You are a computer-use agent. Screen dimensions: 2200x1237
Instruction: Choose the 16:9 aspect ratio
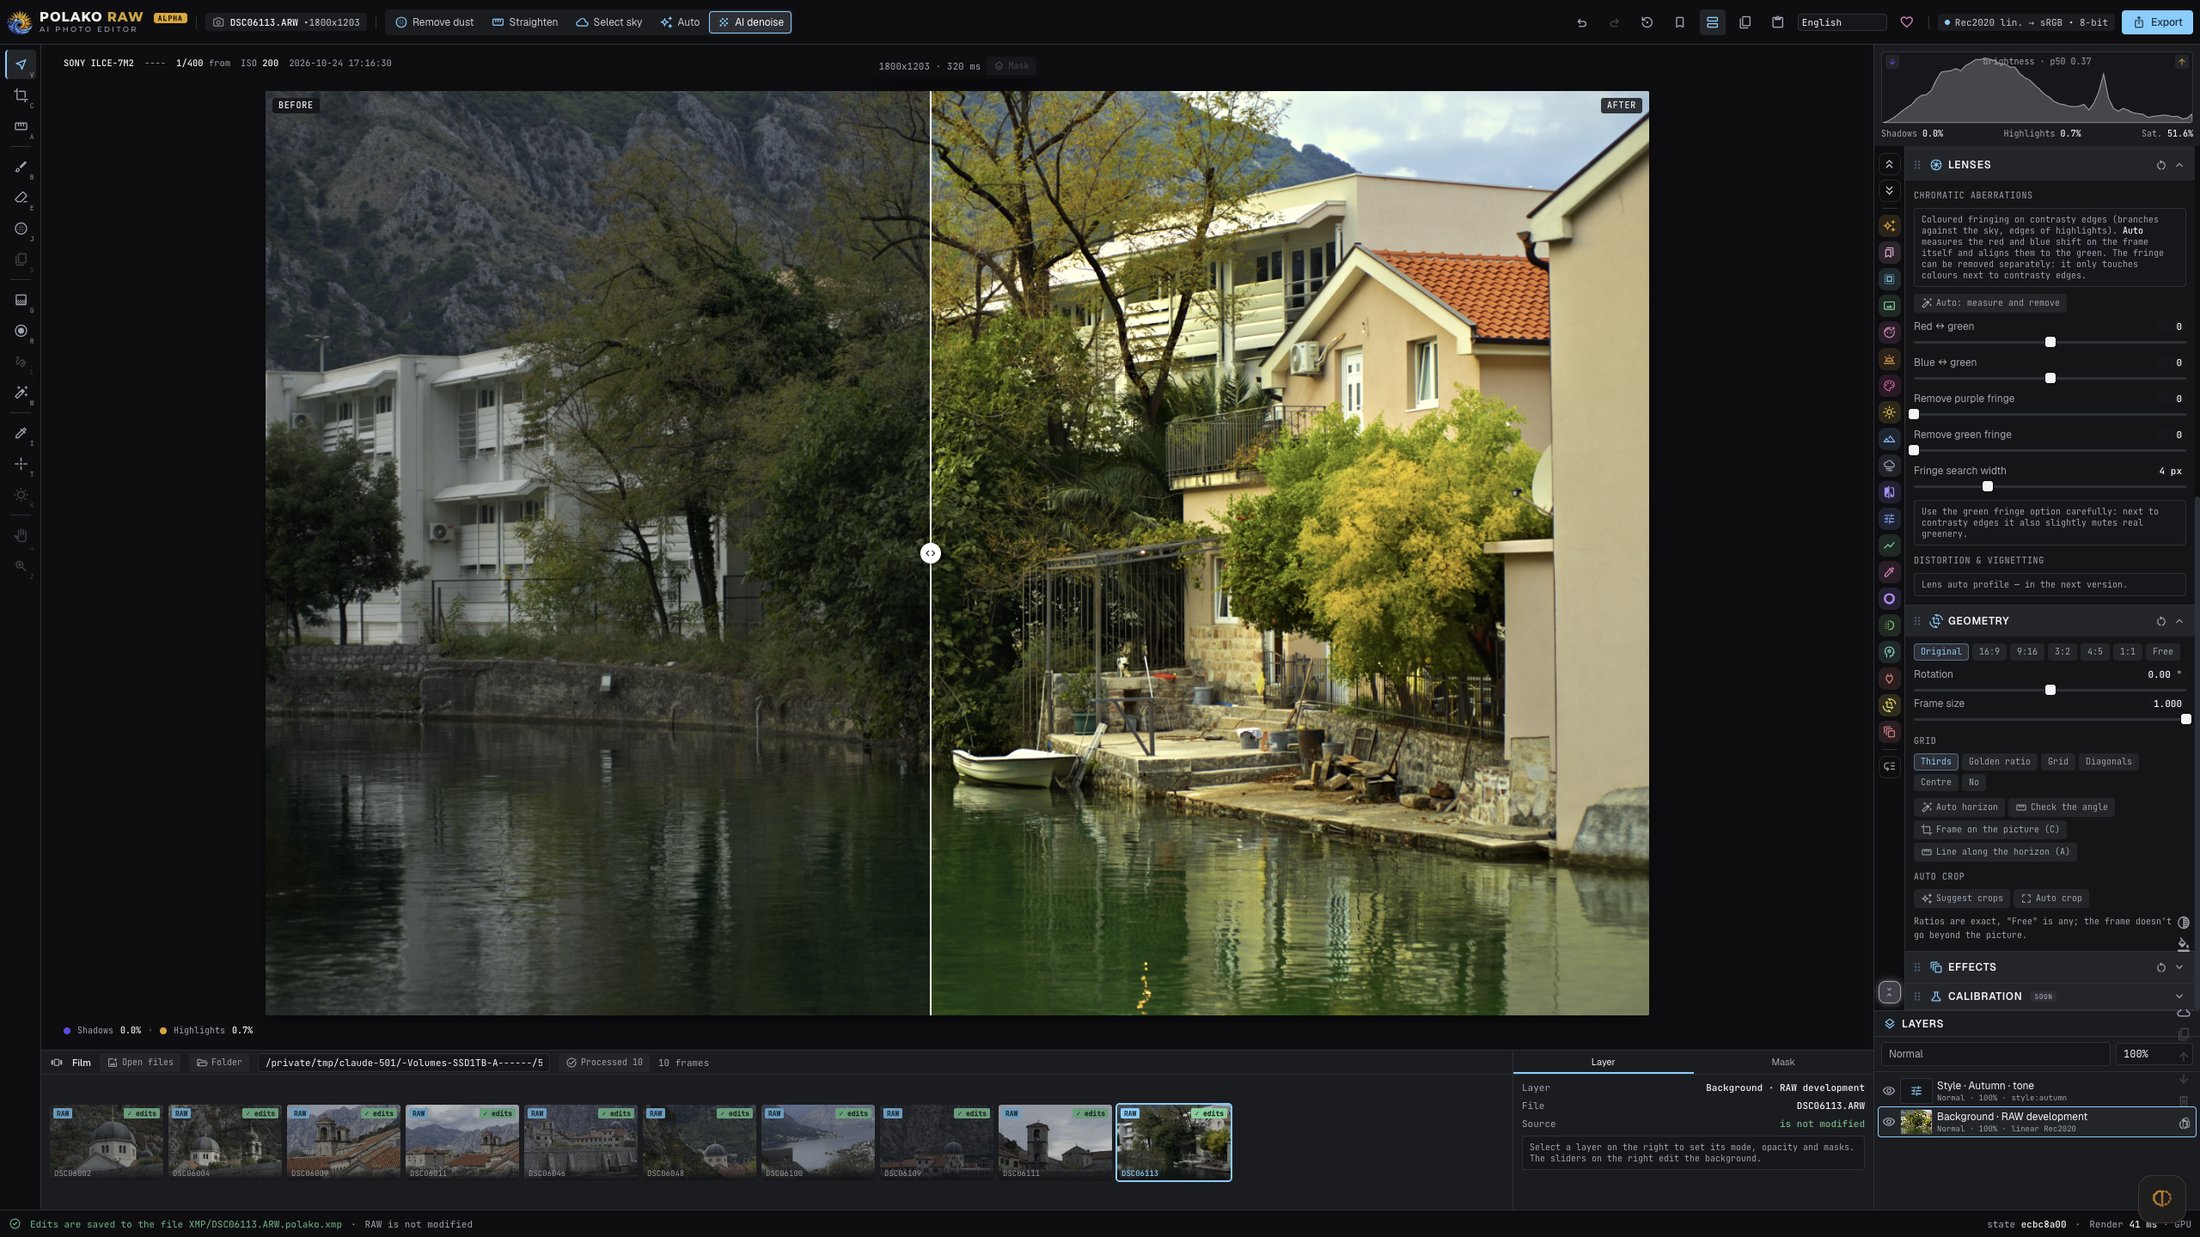[1989, 652]
